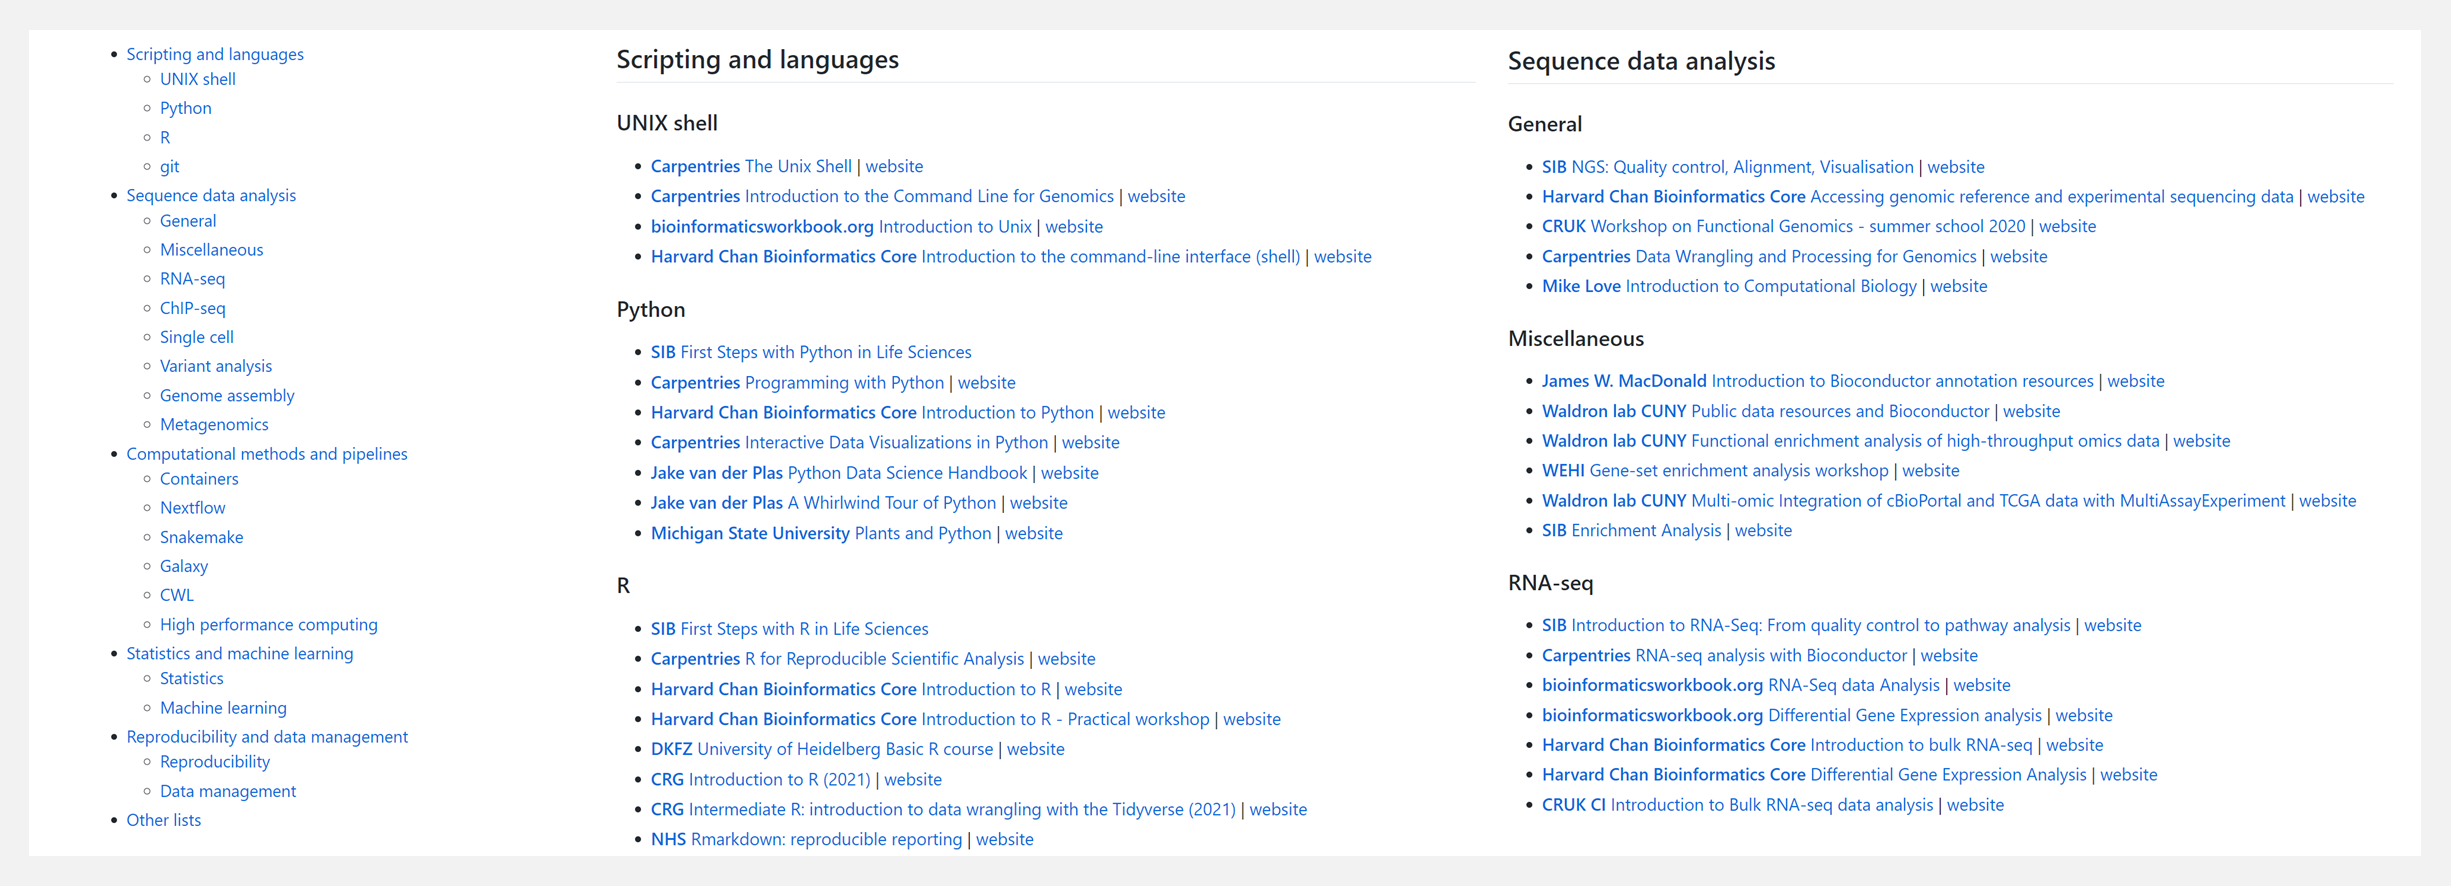Screen dimensions: 2451x886
Task: Select the git entry in the contents list
Action: (170, 166)
